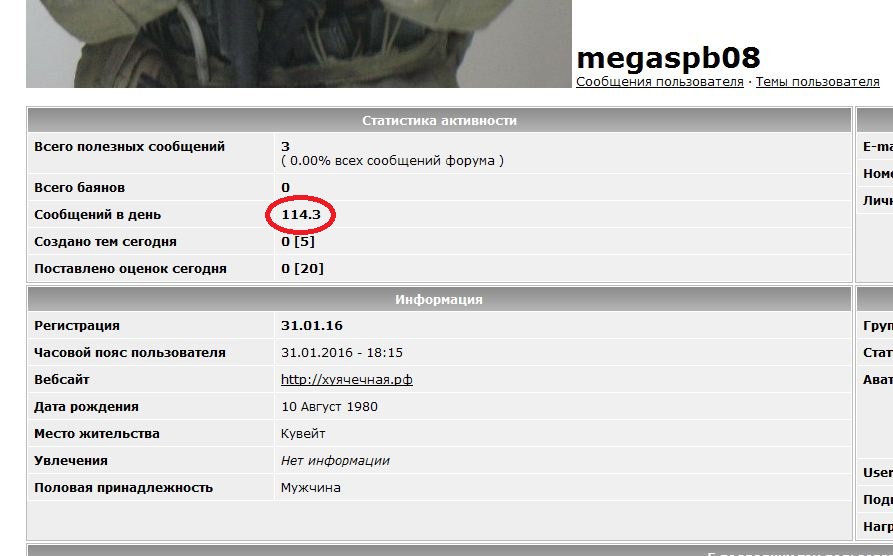Click the Кувейт location value
Screen dimensions: 893x556
pyautogui.click(x=303, y=433)
